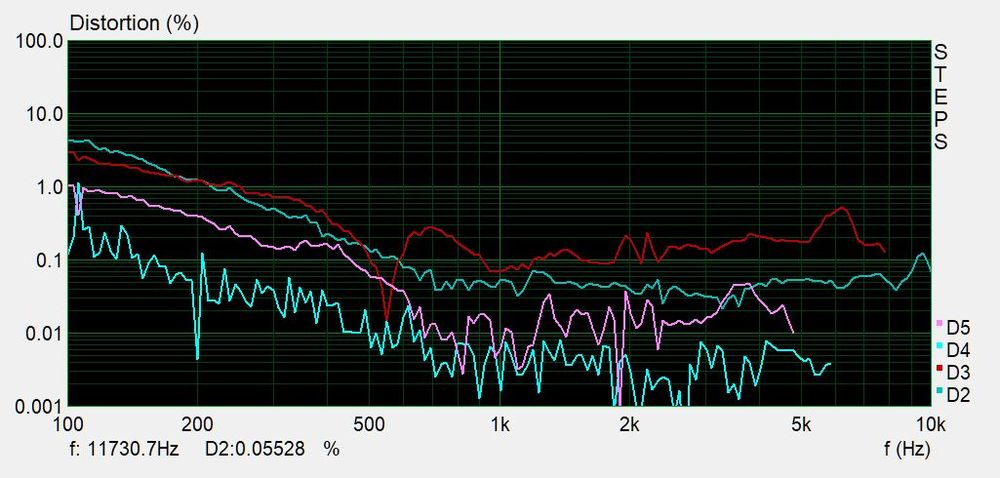The height and width of the screenshot is (478, 1000).
Task: Click the '0.1' y-axis label
Action: click(49, 261)
